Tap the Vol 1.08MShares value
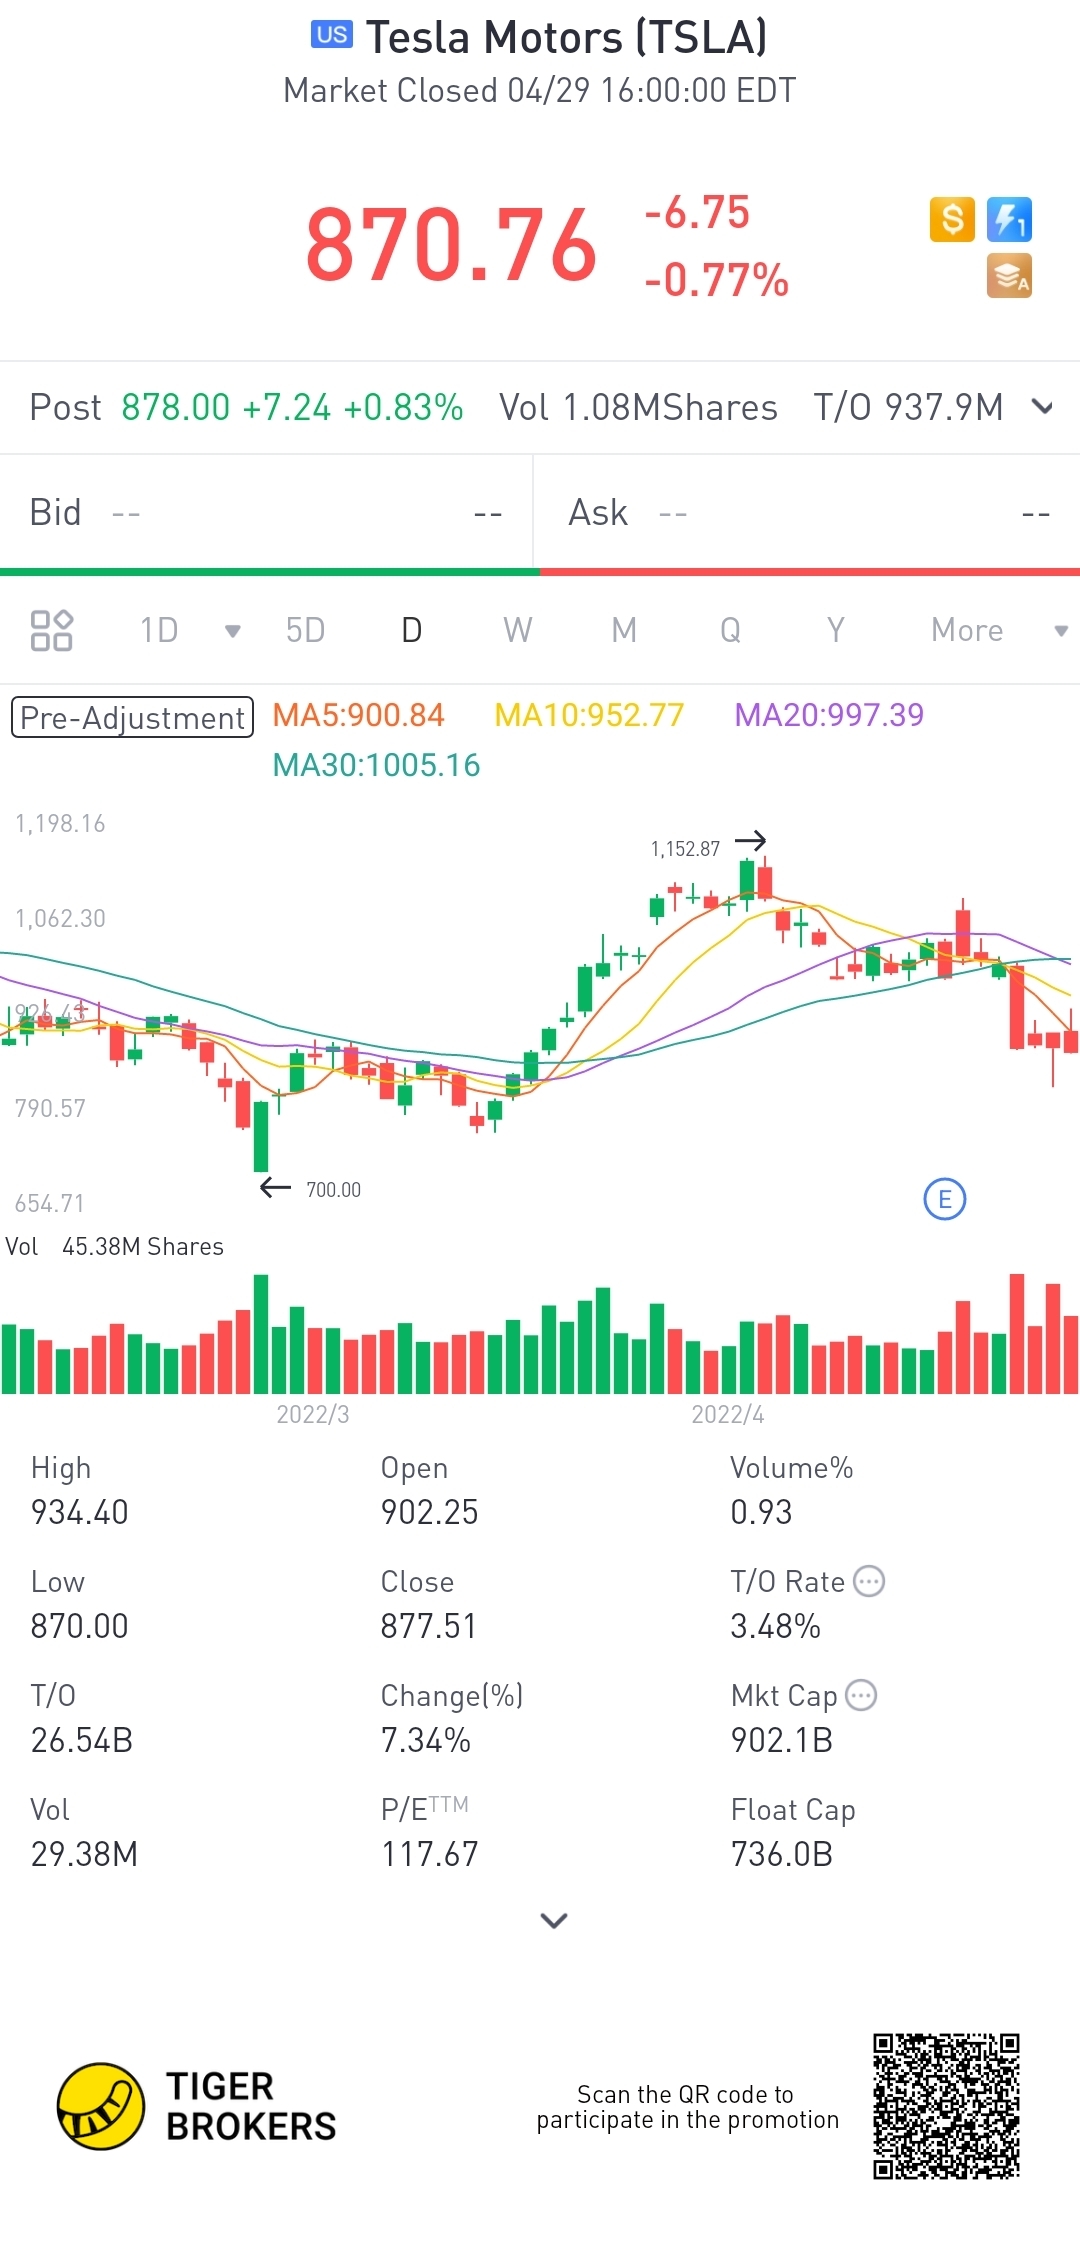The image size is (1080, 2252). point(638,407)
